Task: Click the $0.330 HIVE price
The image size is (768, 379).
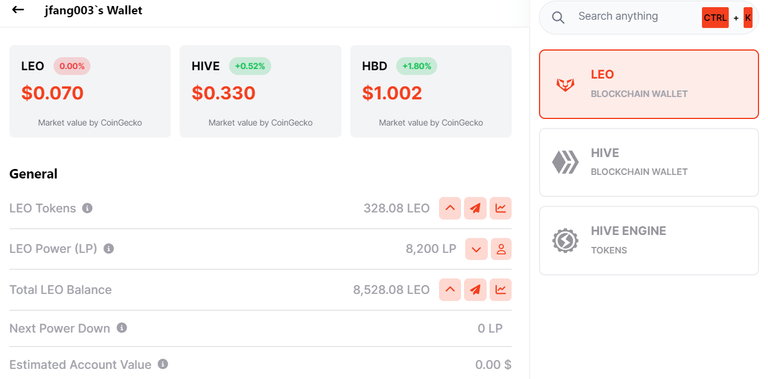Action: [223, 93]
